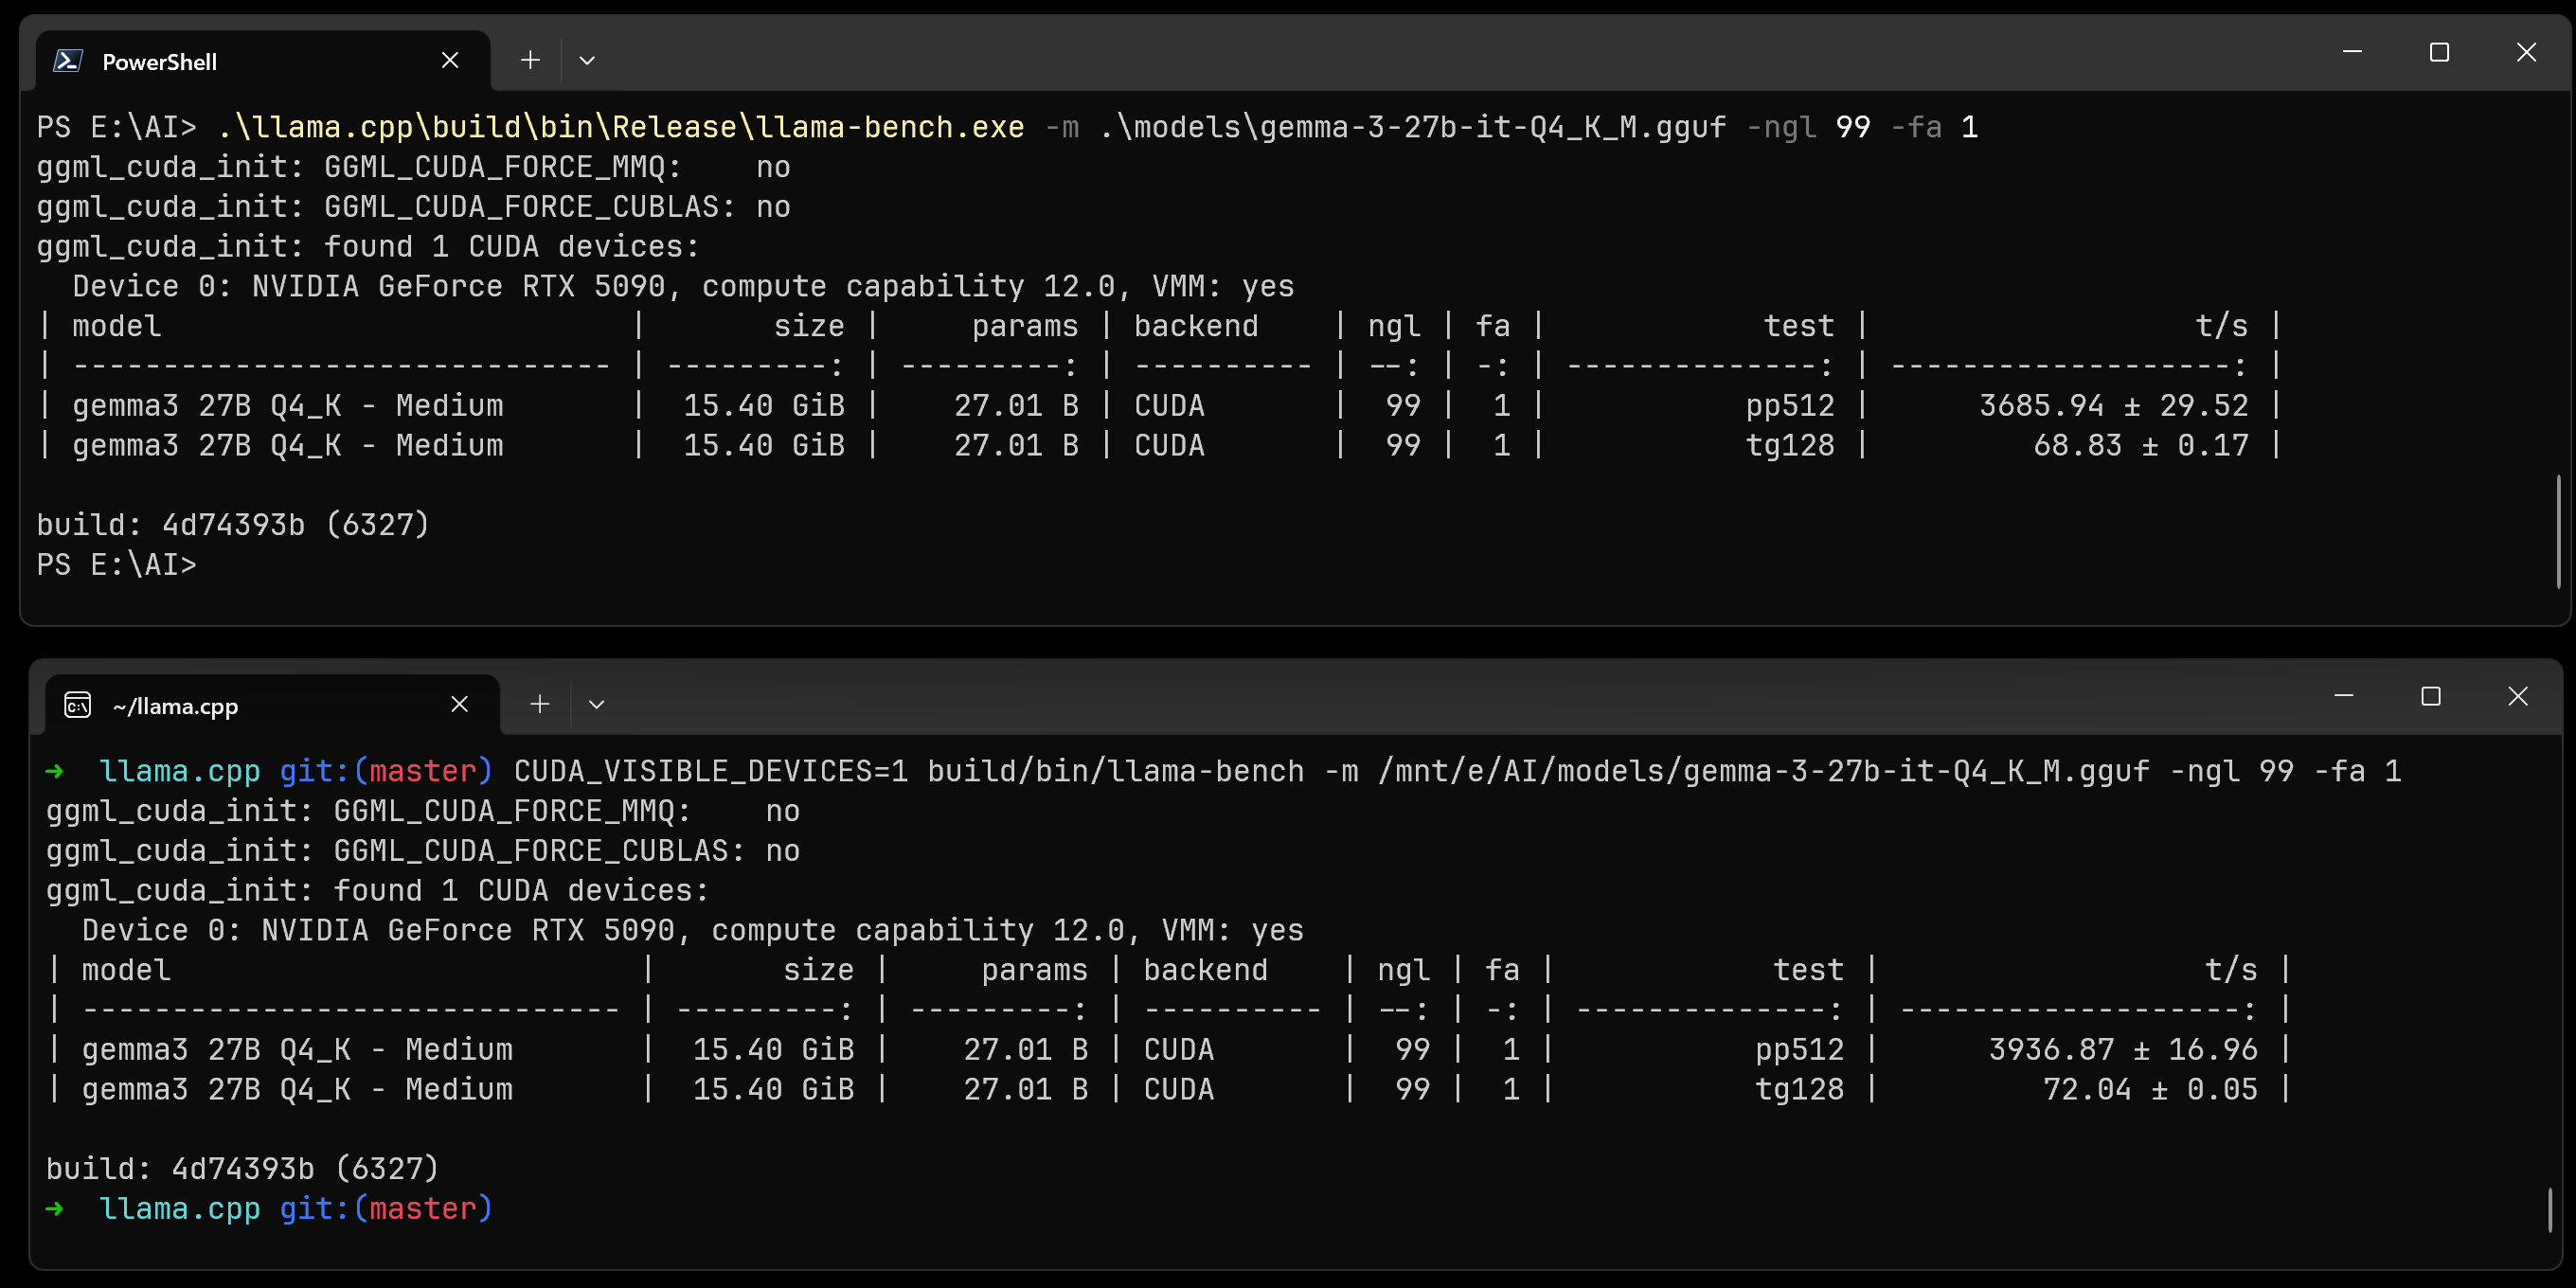The width and height of the screenshot is (2576, 1288).
Task: Add new tab in llama.cpp window
Action: coord(540,705)
